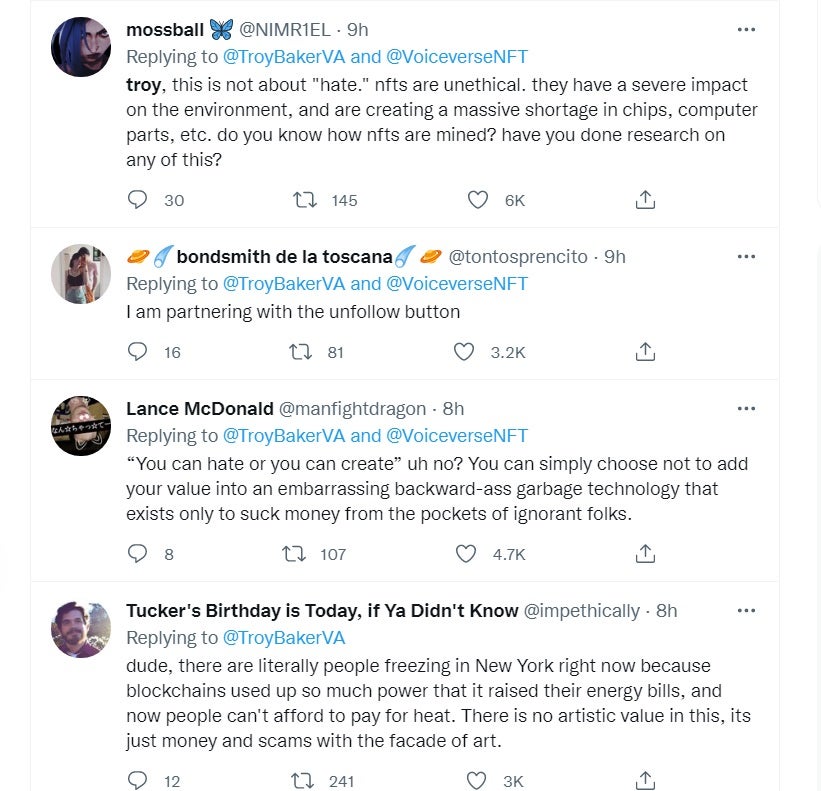Open the Tucker's Birthday display name
Screen dimensions: 821x791
(x=320, y=611)
